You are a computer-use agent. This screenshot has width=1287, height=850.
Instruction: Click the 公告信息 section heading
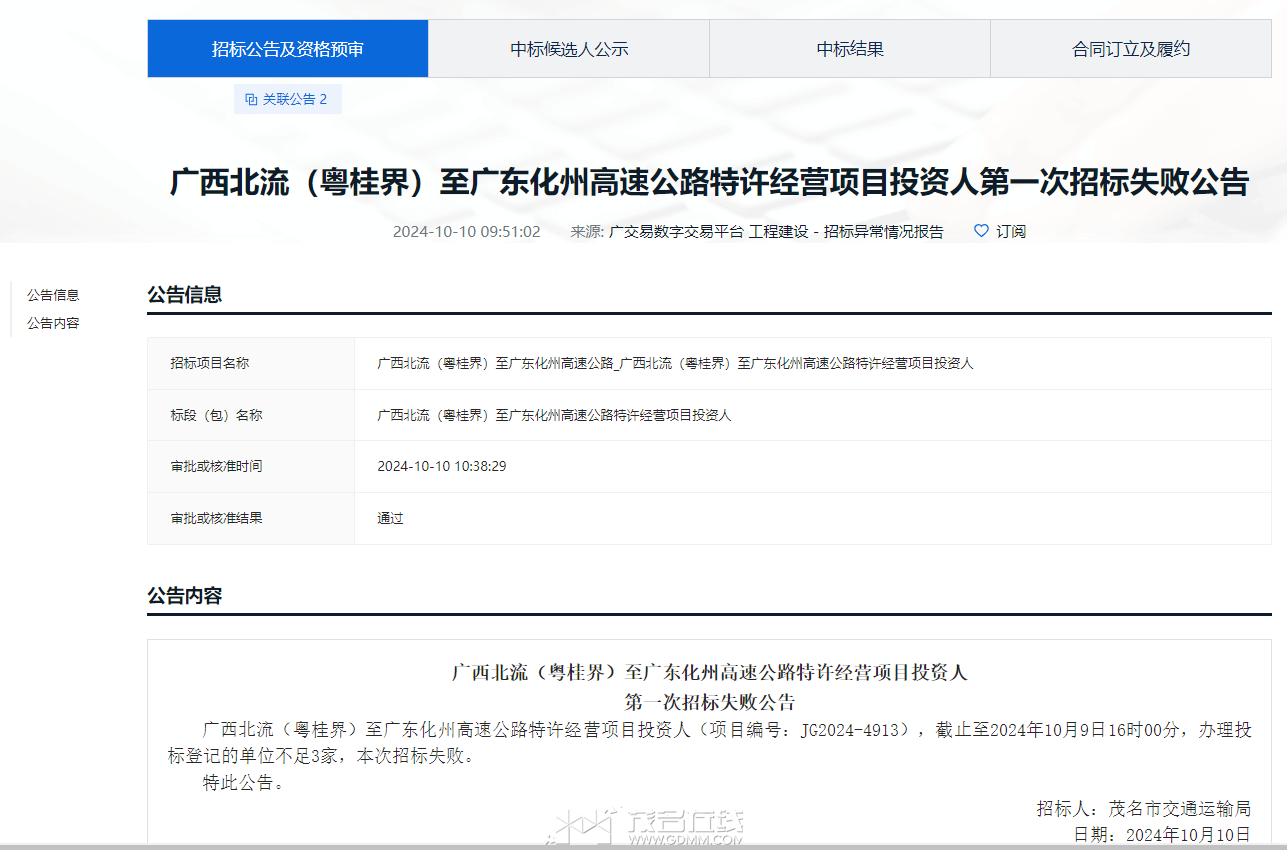[185, 294]
